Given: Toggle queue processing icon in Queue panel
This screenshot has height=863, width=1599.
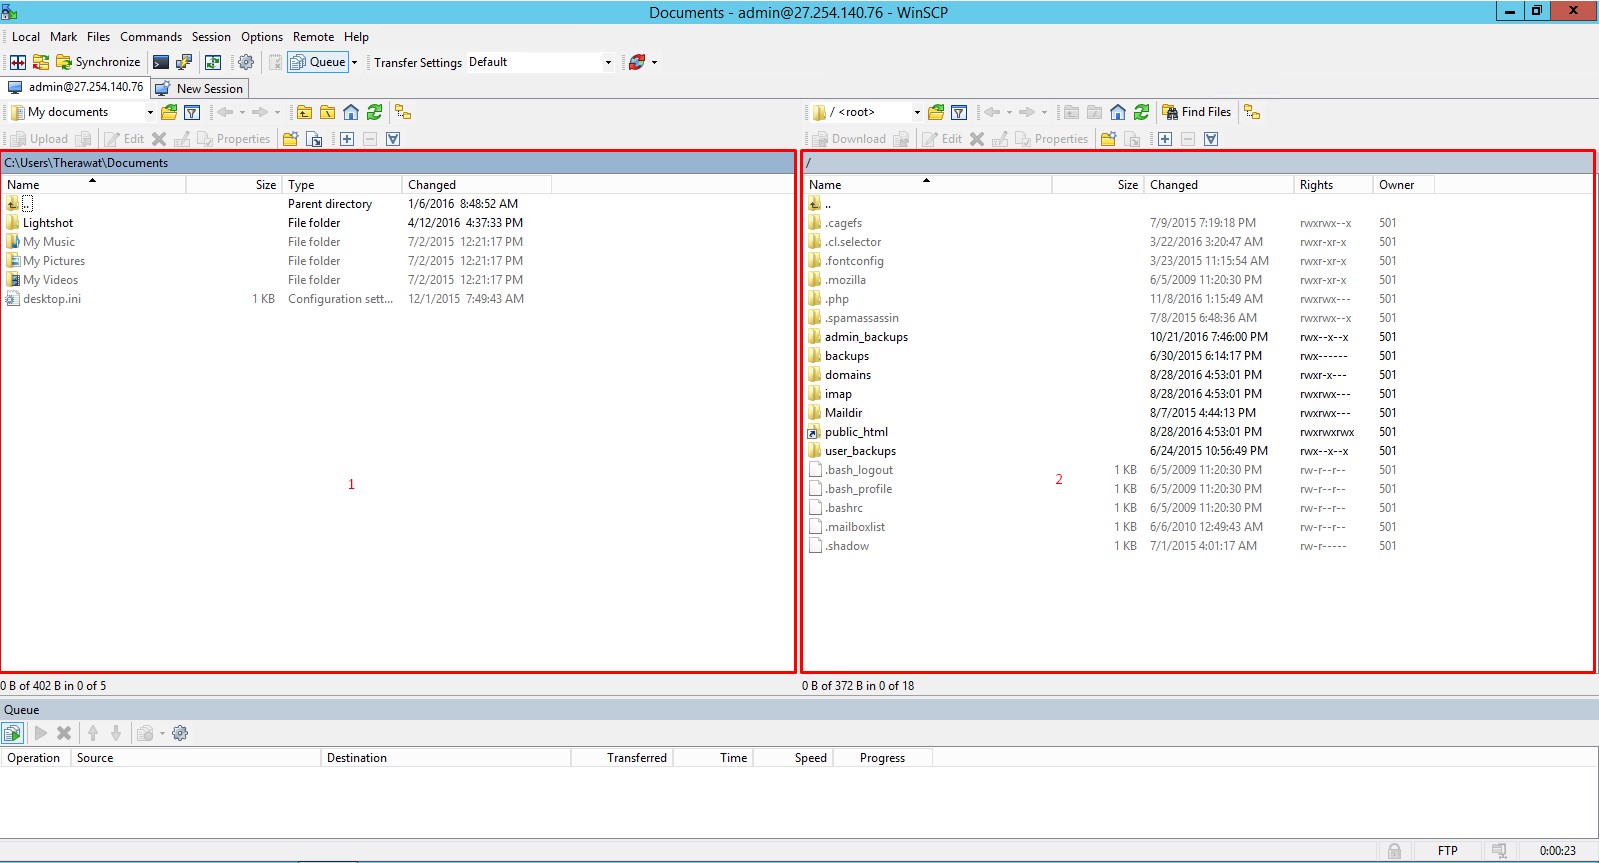Looking at the screenshot, I should pos(12,733).
